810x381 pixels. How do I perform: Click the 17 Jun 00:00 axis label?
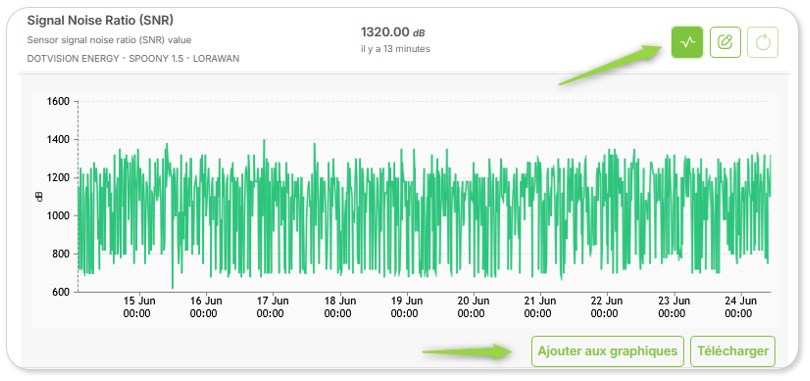point(272,307)
